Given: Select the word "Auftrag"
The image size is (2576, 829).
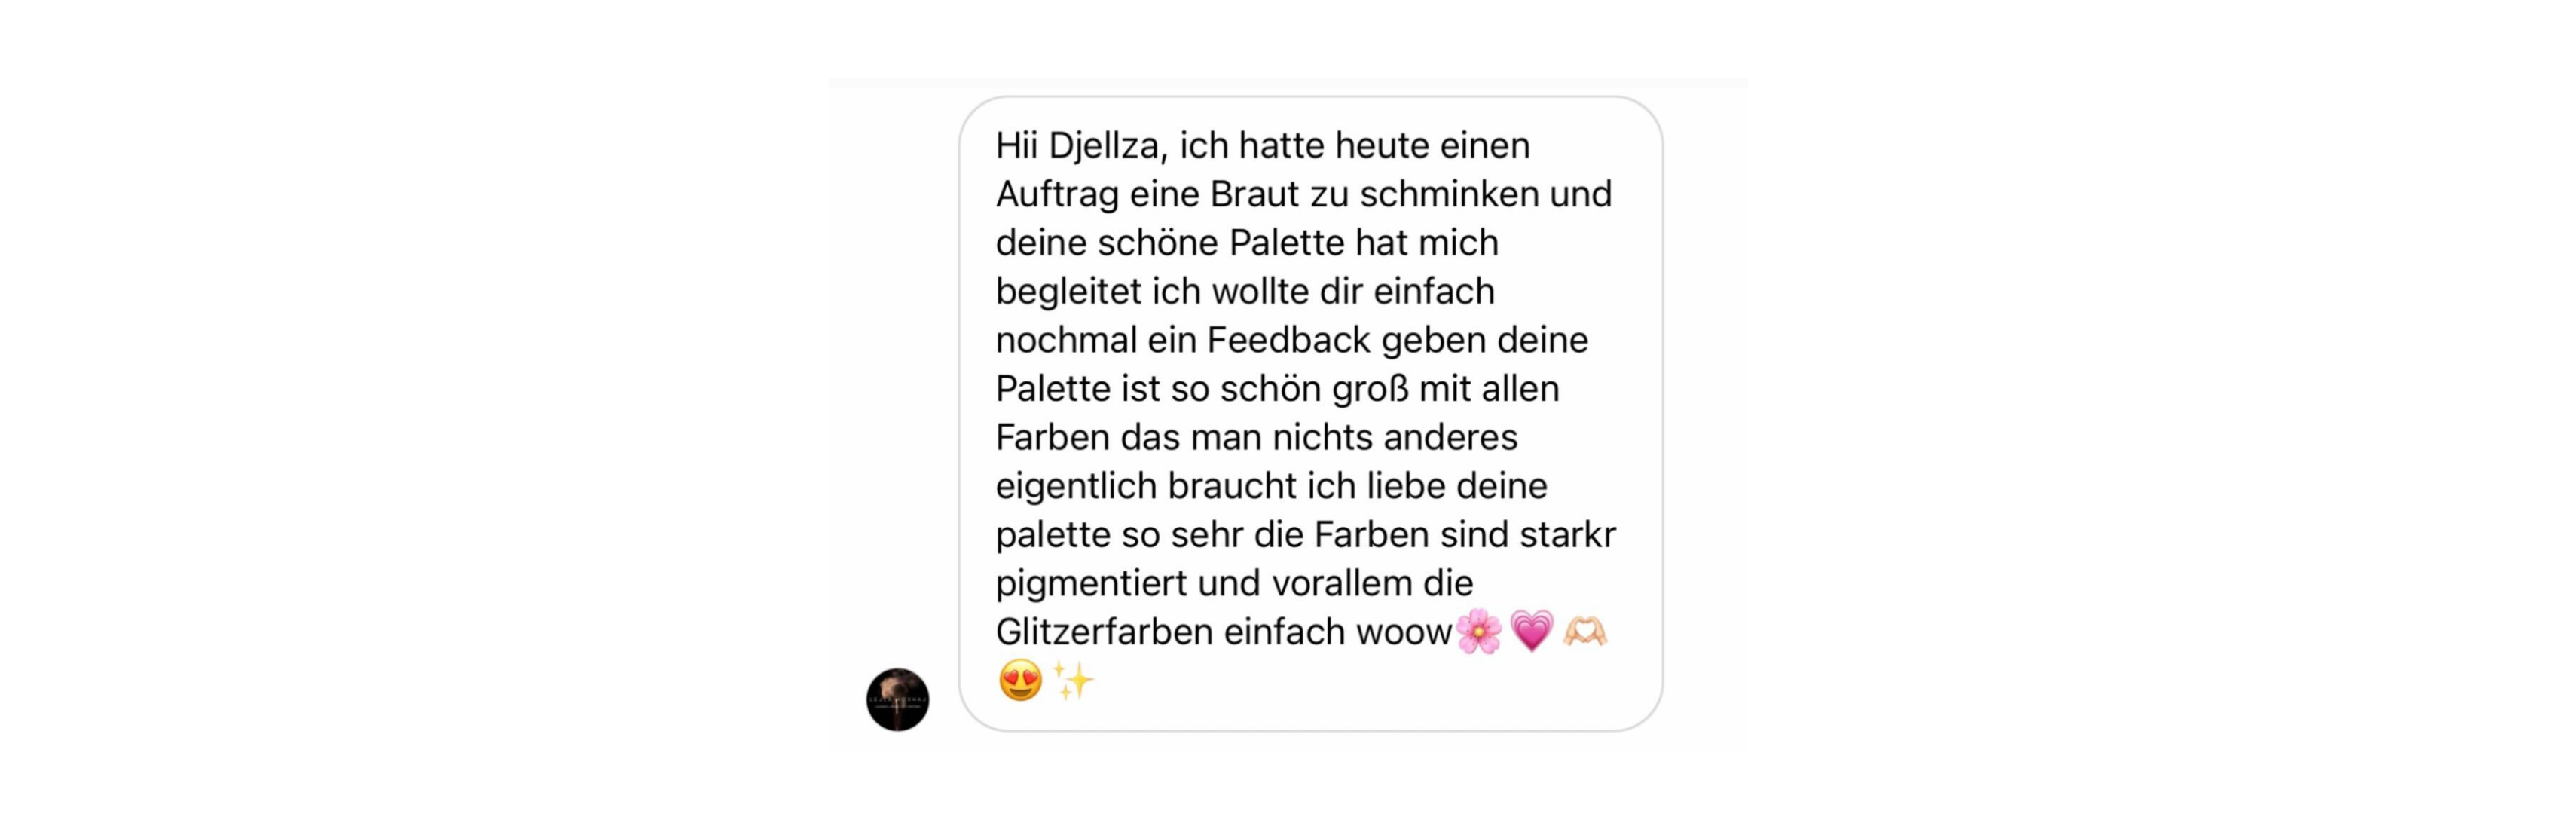Looking at the screenshot, I should click(1057, 195).
